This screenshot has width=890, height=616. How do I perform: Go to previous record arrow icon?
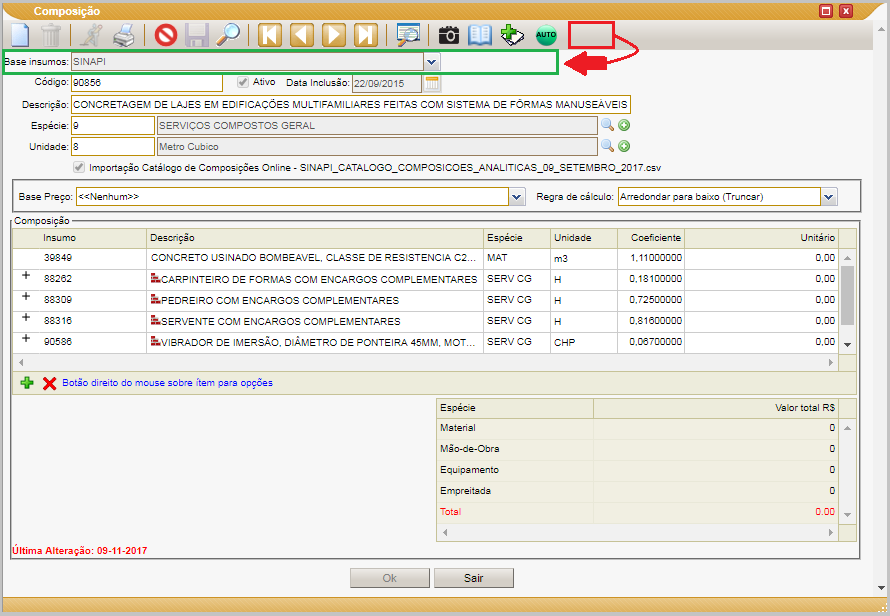pyautogui.click(x=302, y=35)
